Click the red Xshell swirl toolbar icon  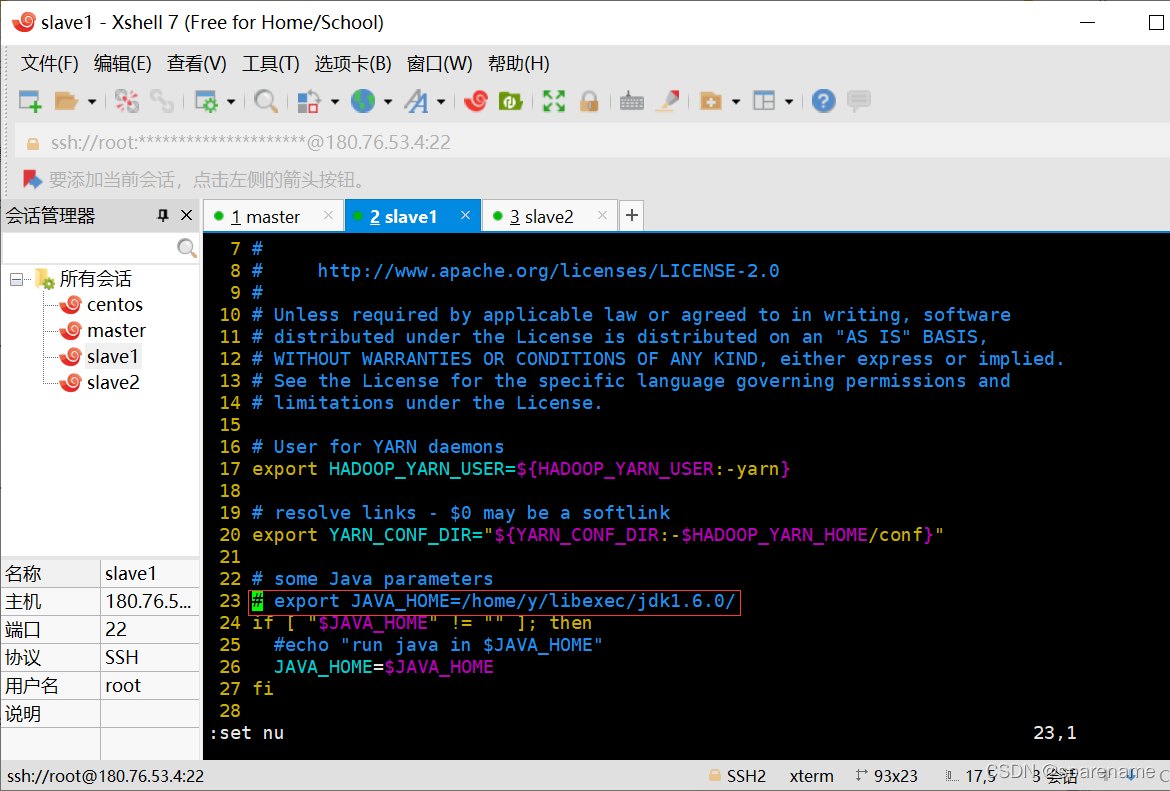(x=475, y=101)
